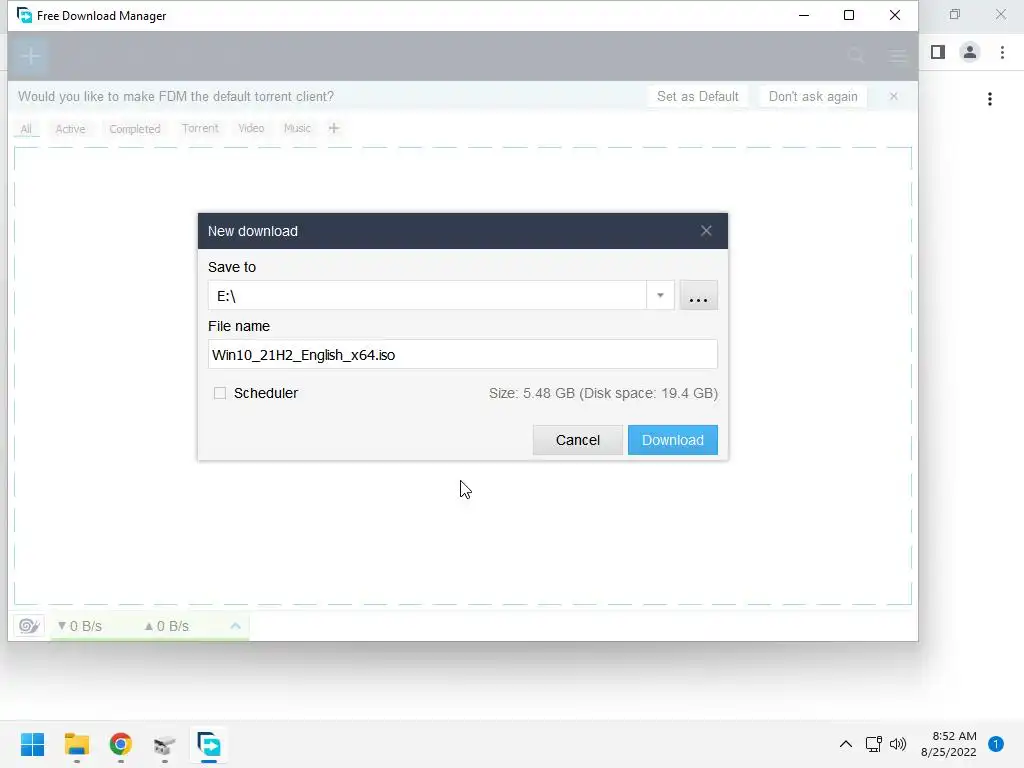Add a new filter tab with plus
Image resolution: width=1024 pixels, height=768 pixels.
coord(334,128)
